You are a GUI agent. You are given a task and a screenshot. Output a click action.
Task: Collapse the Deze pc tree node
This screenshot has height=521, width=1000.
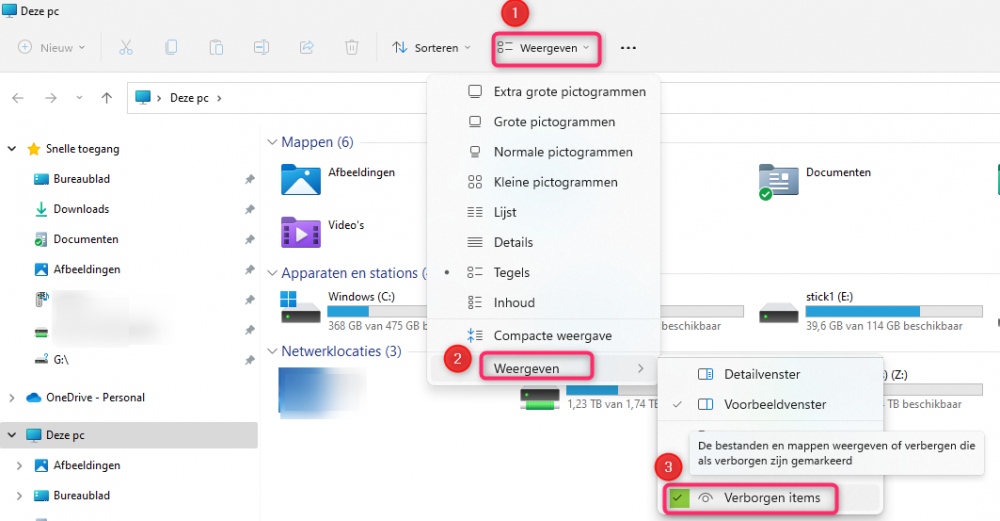11,435
